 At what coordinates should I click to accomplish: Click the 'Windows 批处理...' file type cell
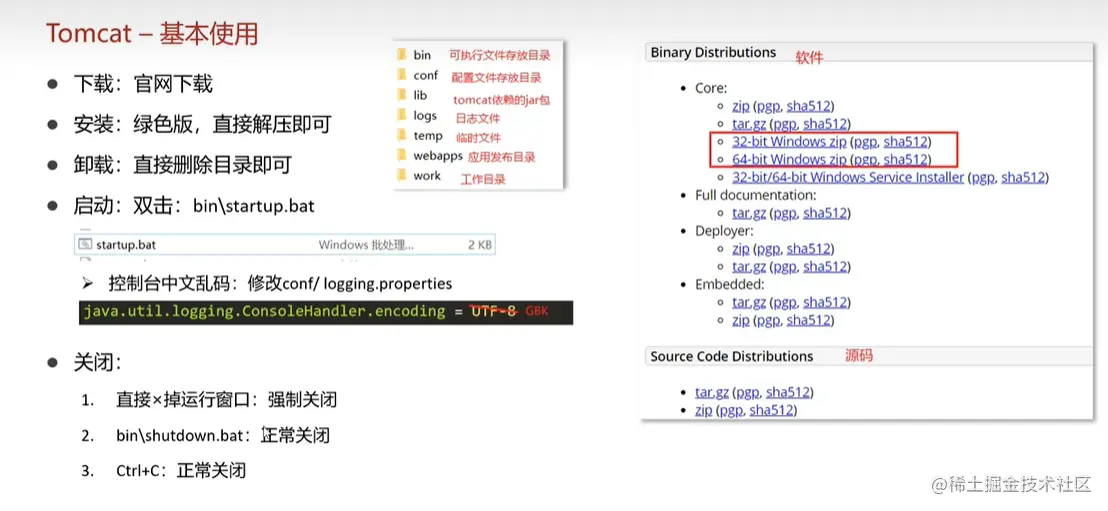click(365, 245)
